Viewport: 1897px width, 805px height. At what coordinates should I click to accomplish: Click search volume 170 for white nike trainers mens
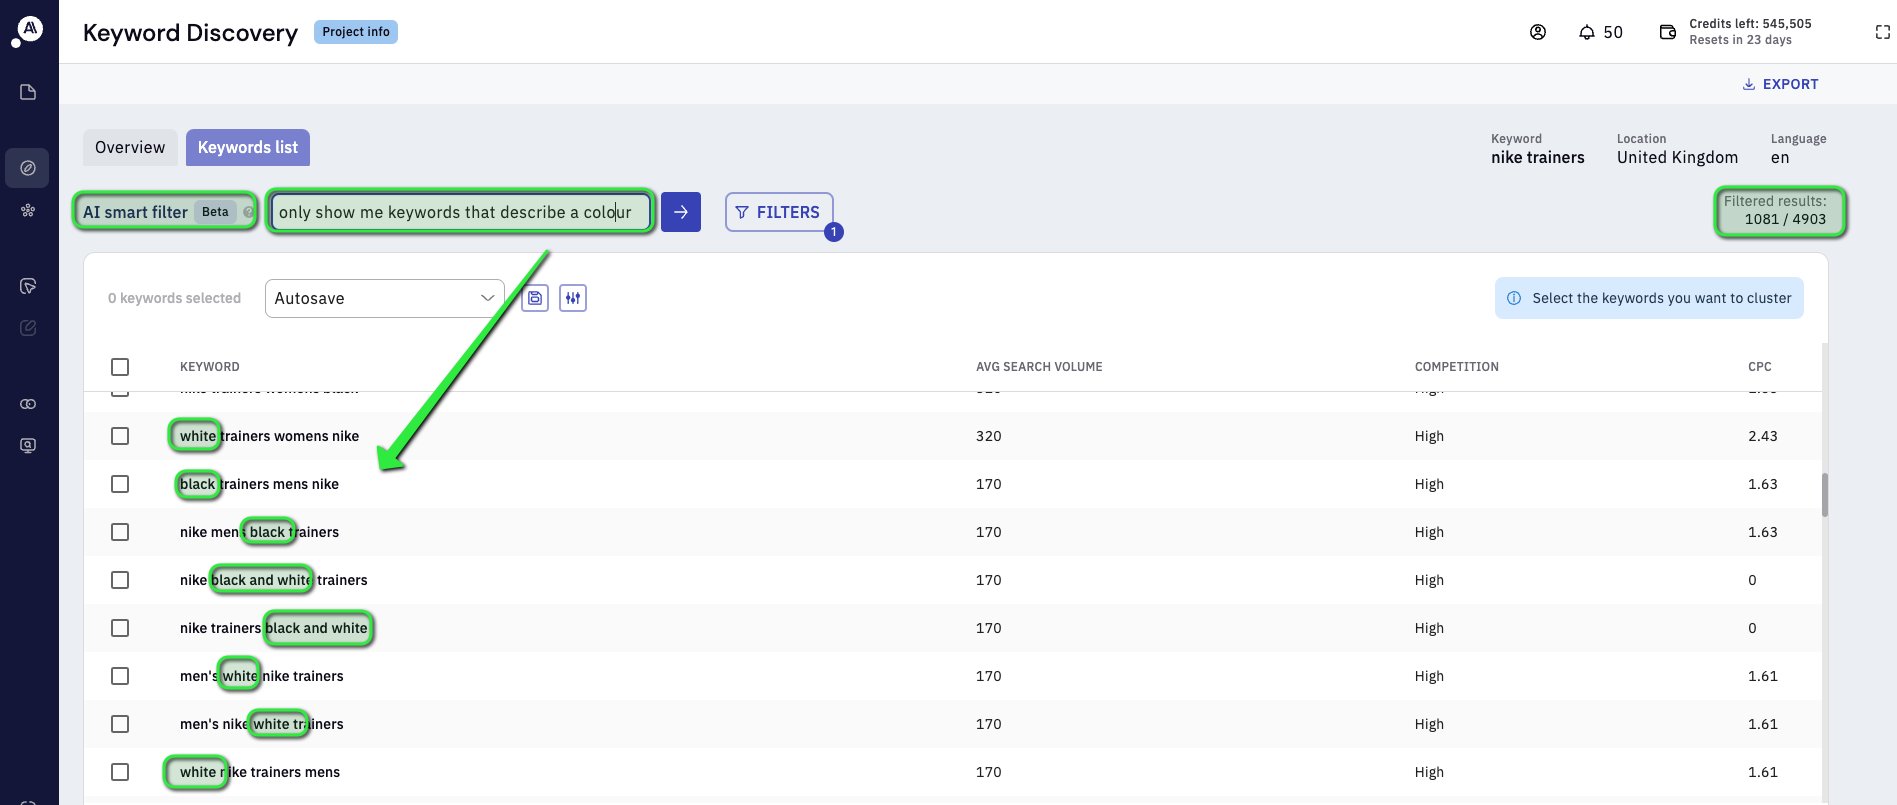click(989, 772)
